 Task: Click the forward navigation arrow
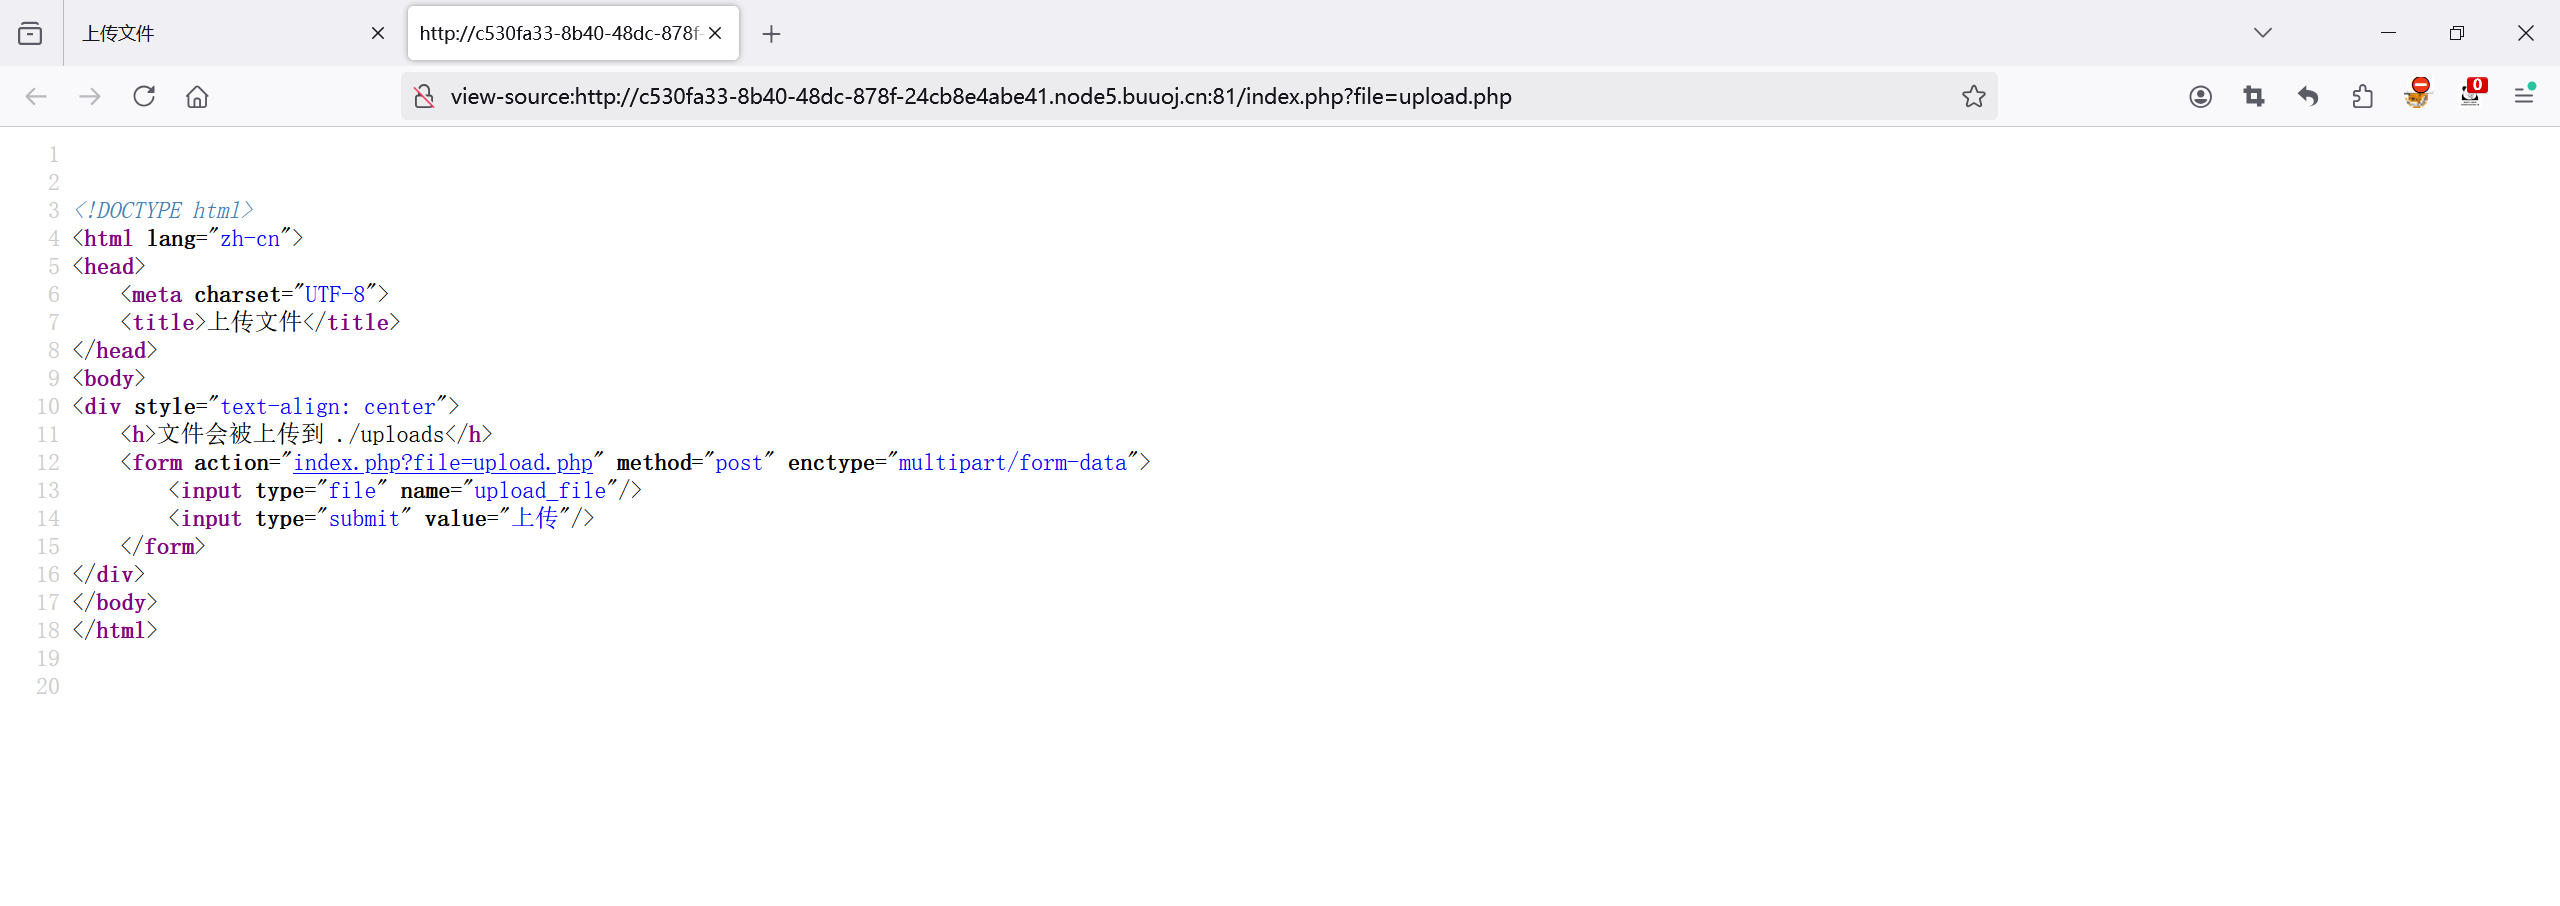pyautogui.click(x=90, y=96)
